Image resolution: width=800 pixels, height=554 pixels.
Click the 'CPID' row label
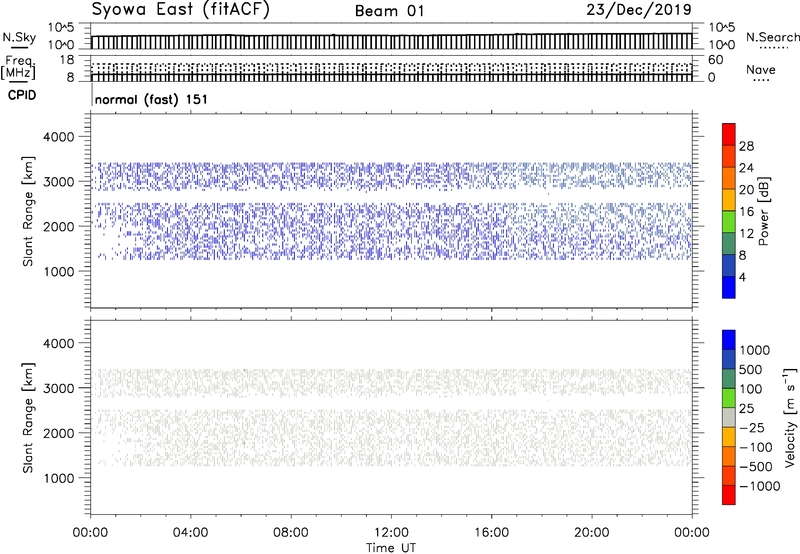[x=22, y=95]
